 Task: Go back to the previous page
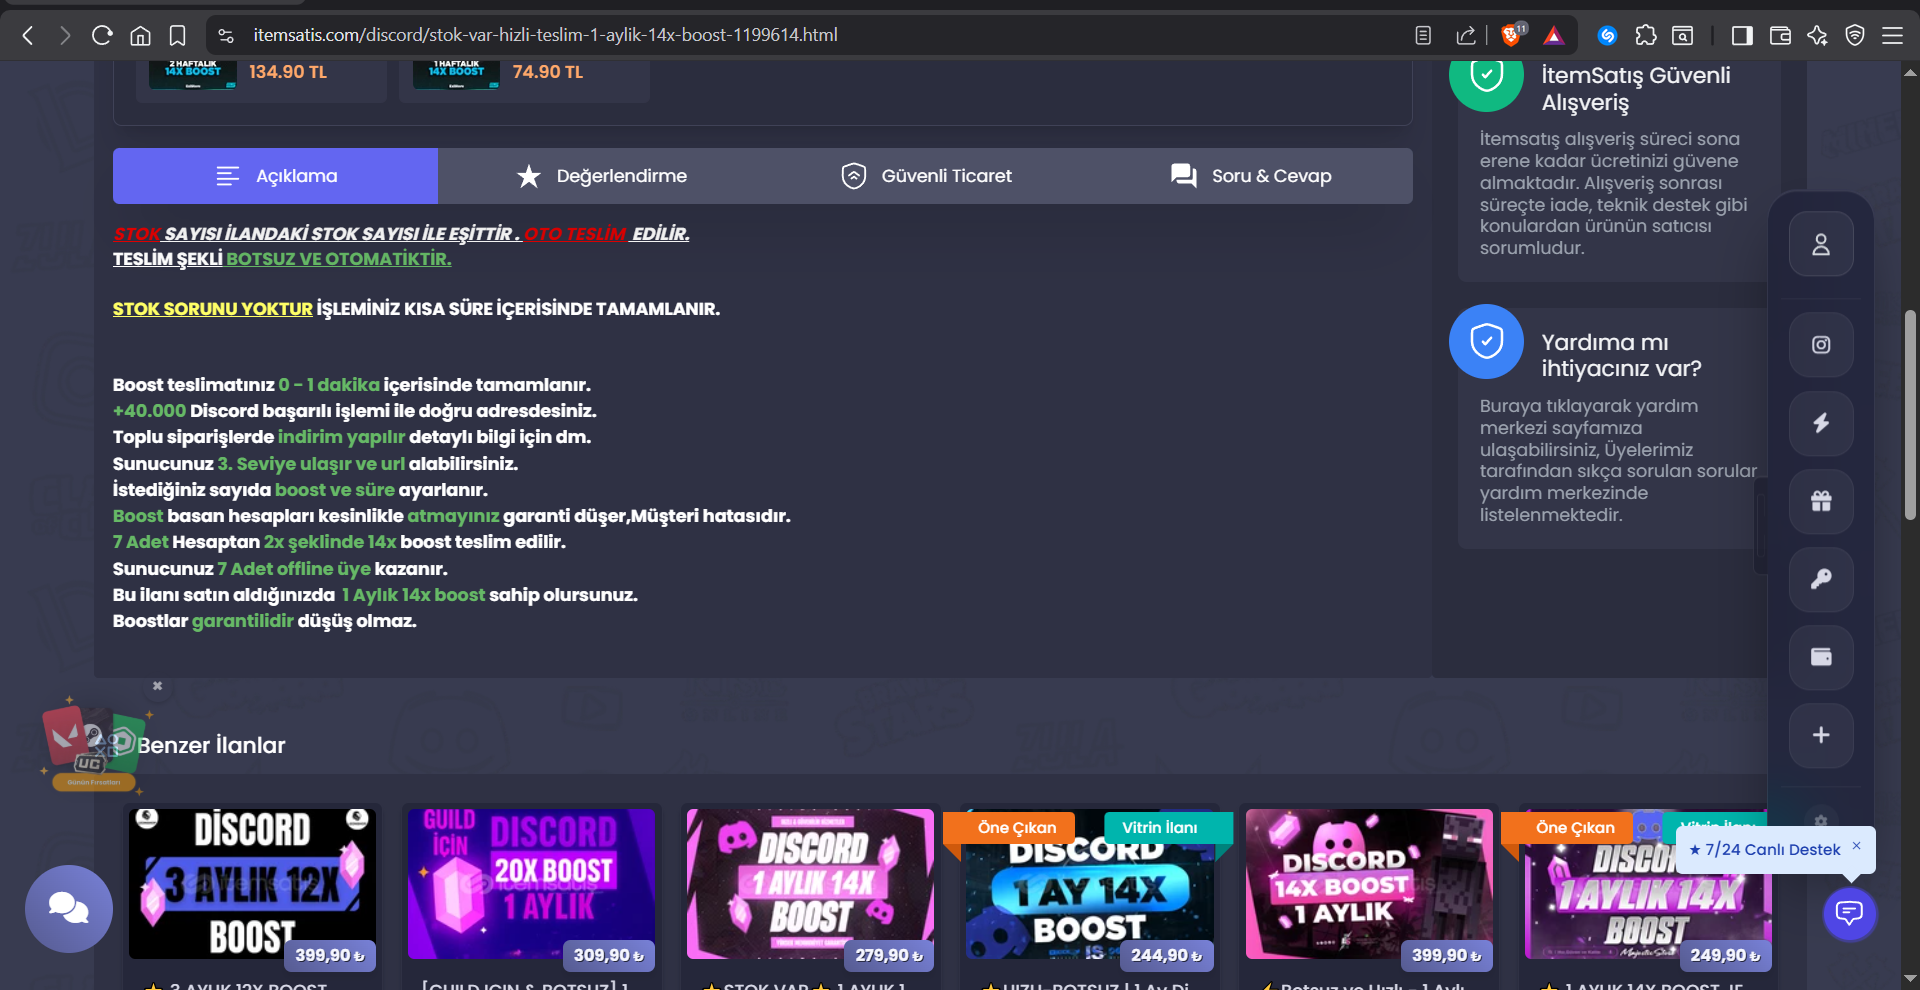(x=28, y=36)
